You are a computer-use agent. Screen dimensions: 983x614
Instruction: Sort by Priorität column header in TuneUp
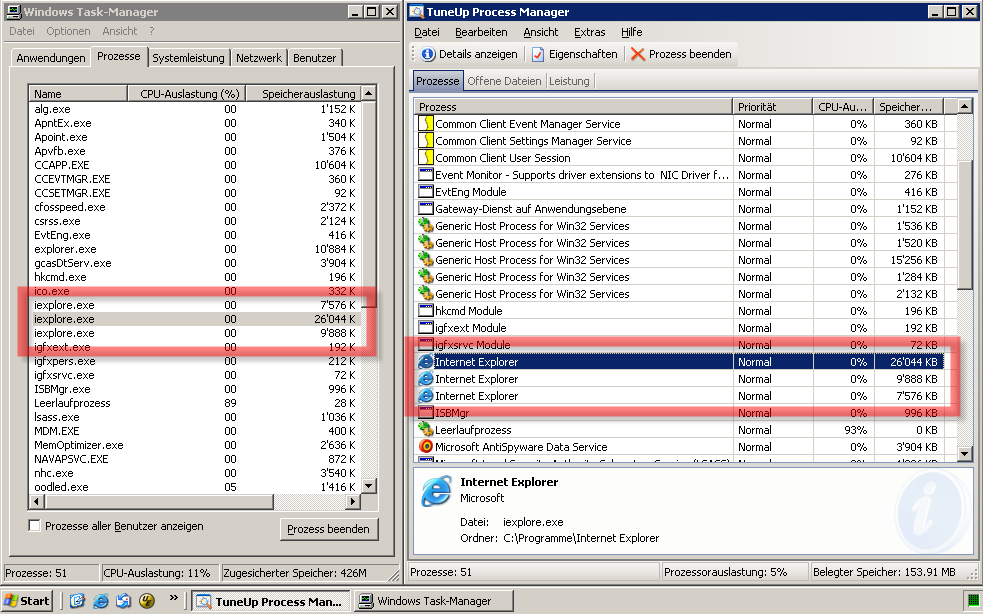click(x=772, y=107)
